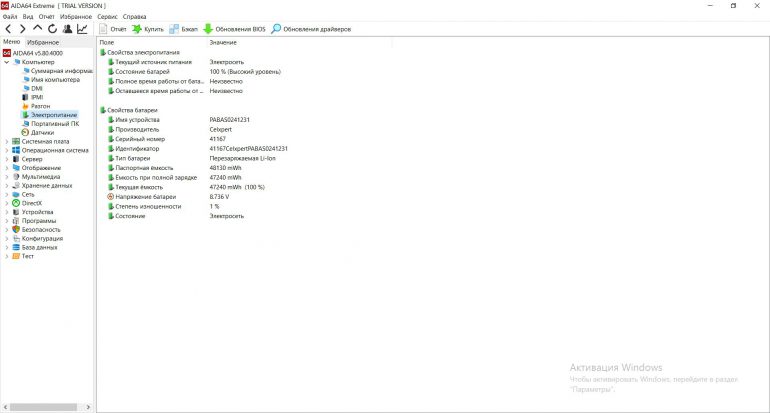Select the Тип батареи row
This screenshot has height=413, width=770.
192,158
